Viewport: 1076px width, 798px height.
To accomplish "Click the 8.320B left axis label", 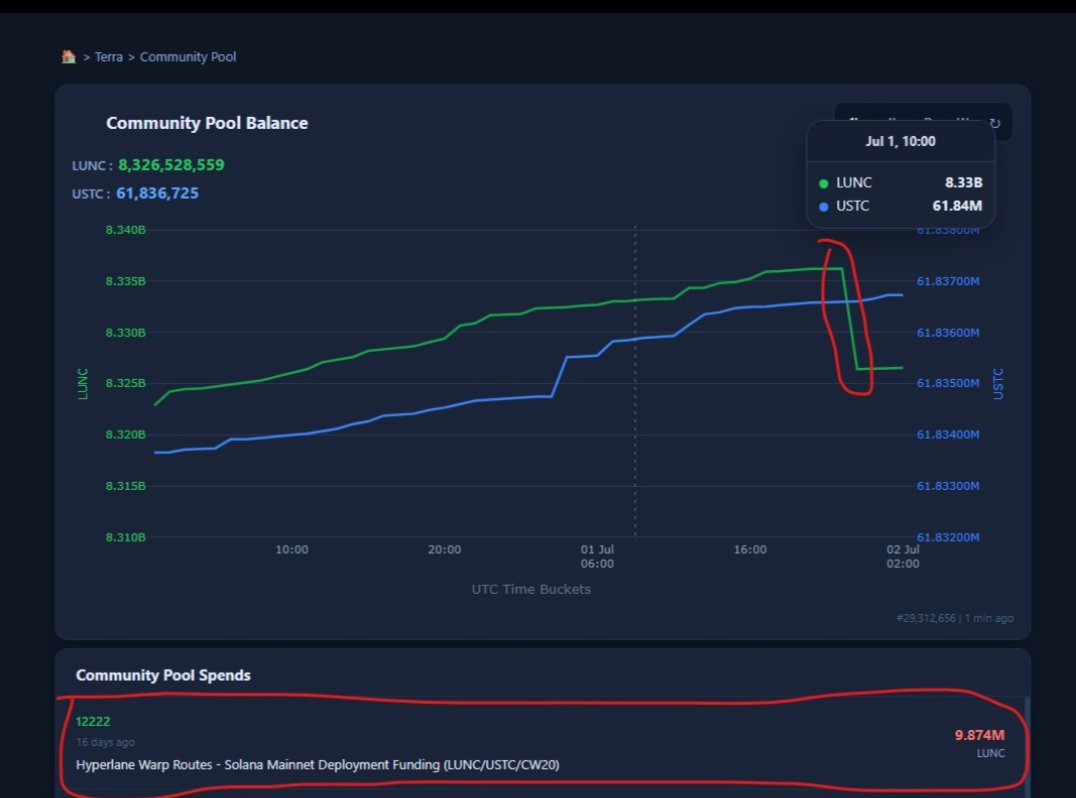I will (x=126, y=434).
